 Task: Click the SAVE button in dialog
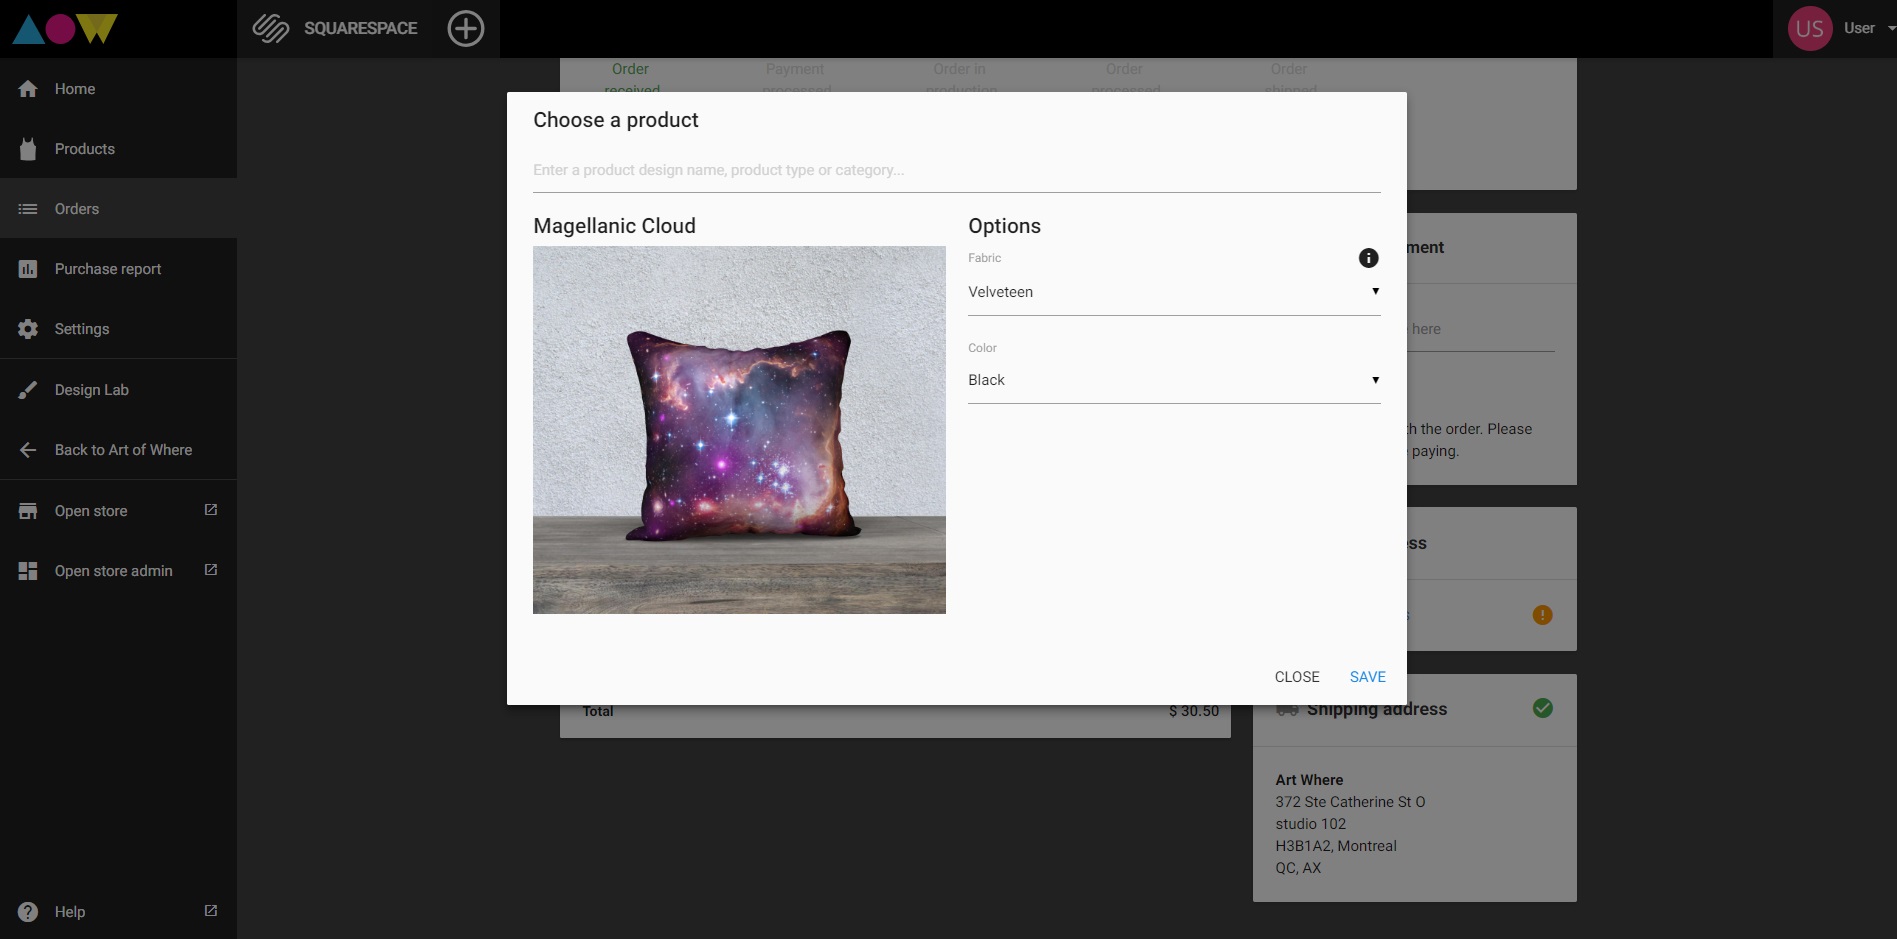click(x=1368, y=677)
